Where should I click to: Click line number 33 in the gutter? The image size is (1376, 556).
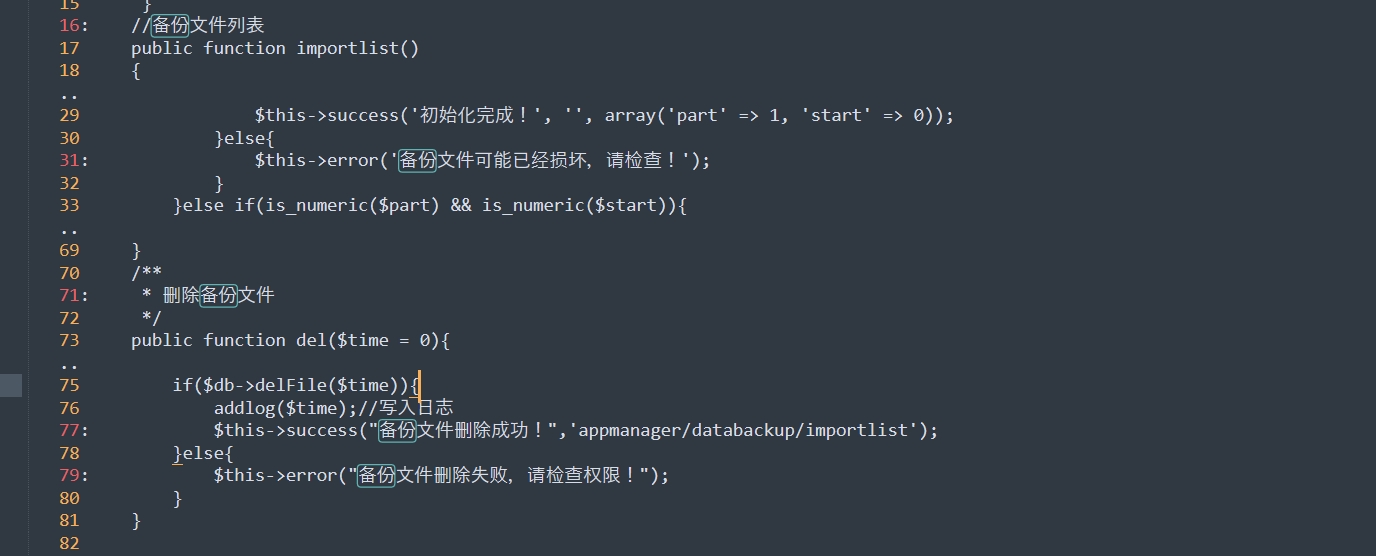(69, 205)
